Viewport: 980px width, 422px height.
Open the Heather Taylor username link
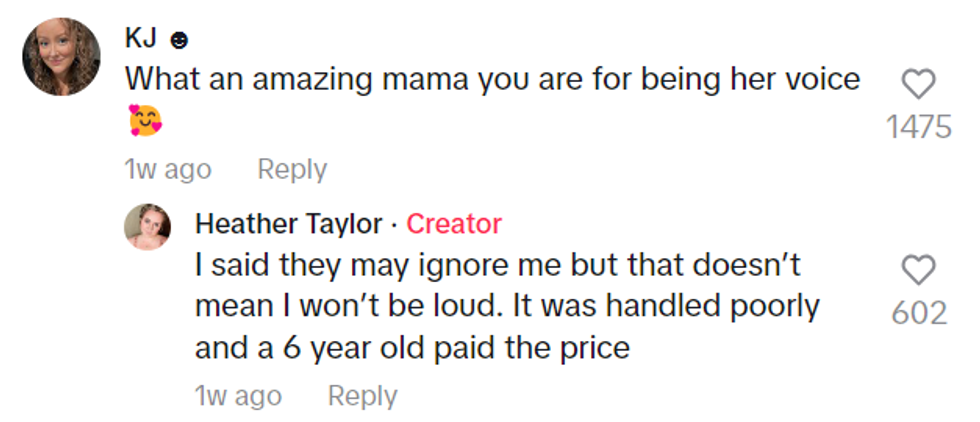click(288, 224)
